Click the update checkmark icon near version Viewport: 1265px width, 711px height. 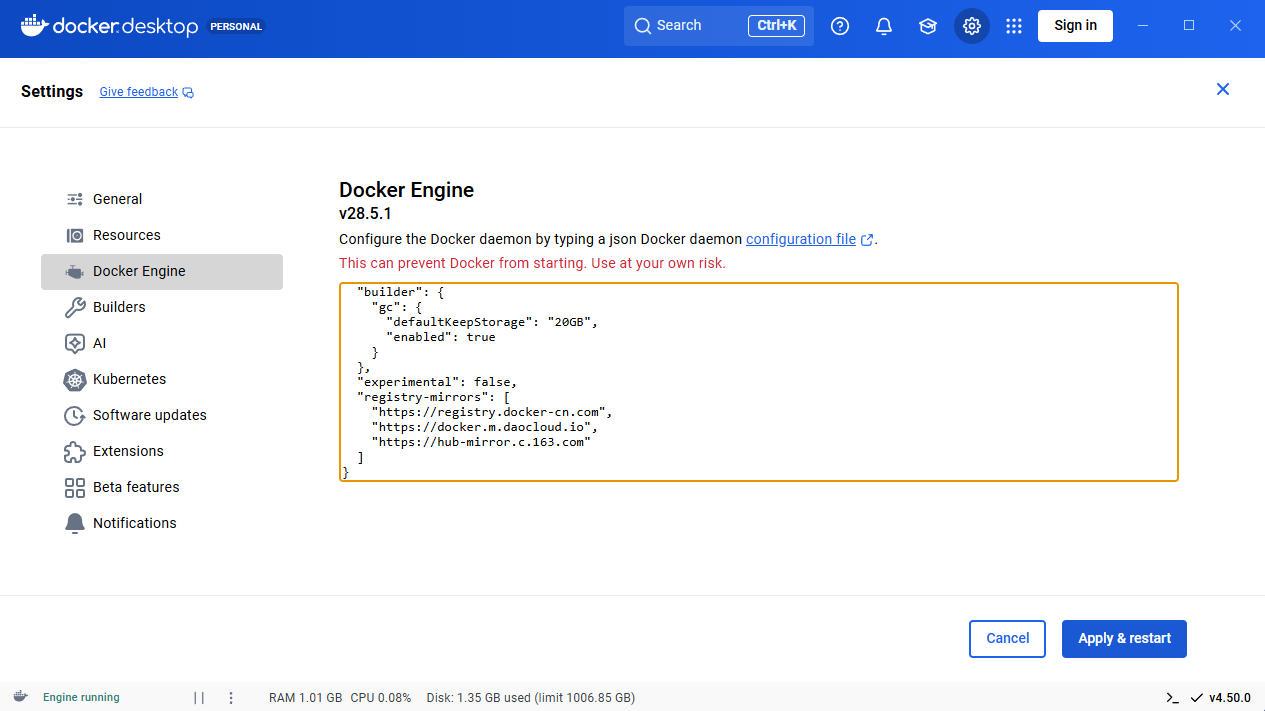[1197, 698]
